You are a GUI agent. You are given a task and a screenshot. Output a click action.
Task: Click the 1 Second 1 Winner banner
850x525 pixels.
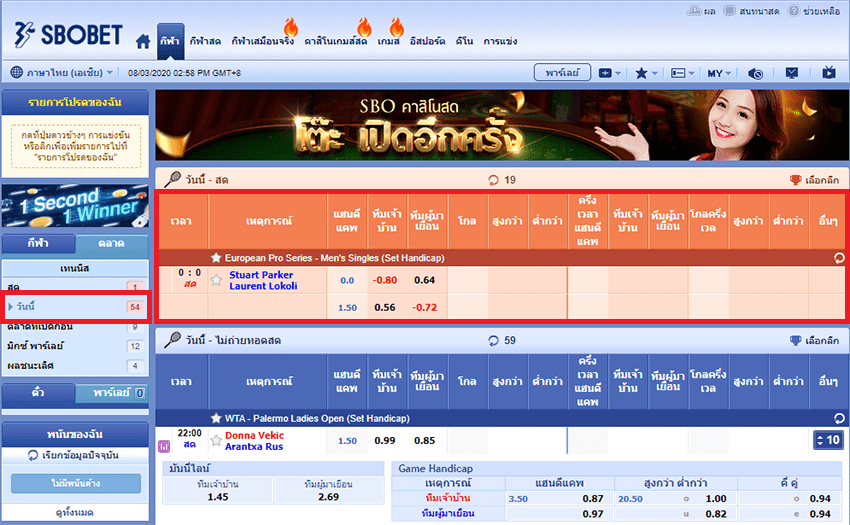click(x=75, y=206)
